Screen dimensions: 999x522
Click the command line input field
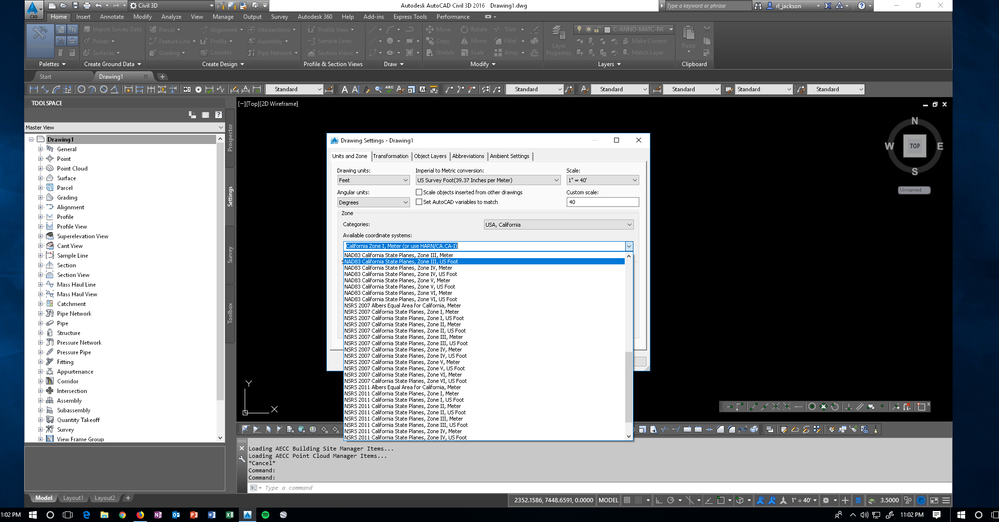[599, 488]
